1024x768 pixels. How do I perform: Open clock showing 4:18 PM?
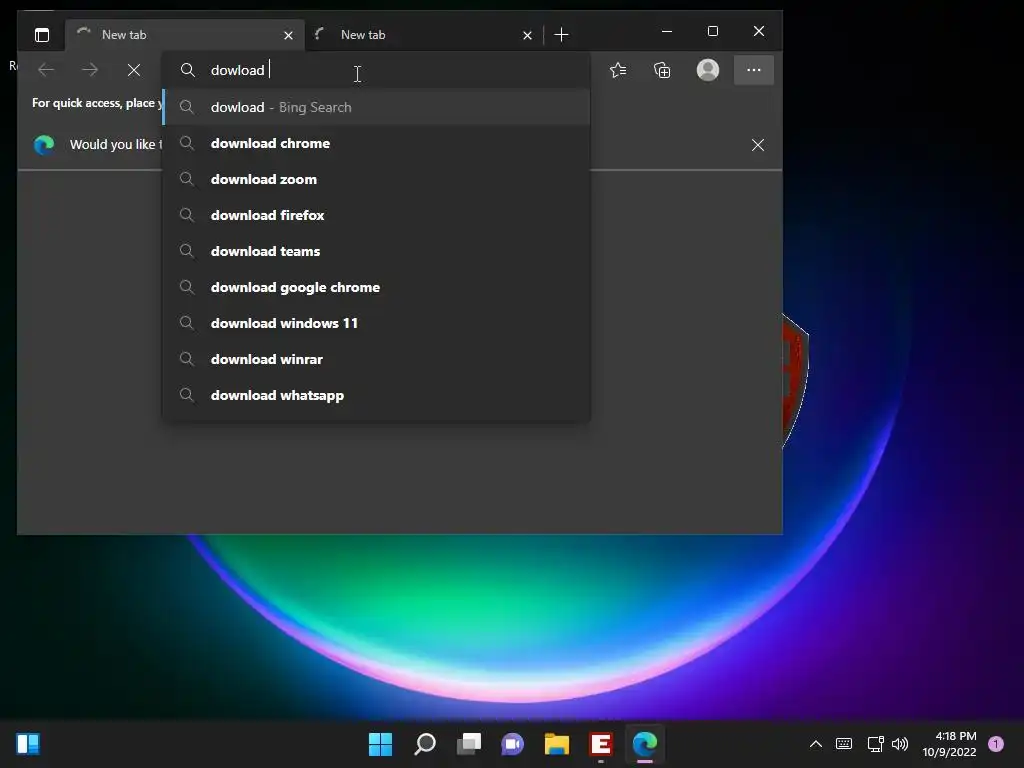click(949, 744)
